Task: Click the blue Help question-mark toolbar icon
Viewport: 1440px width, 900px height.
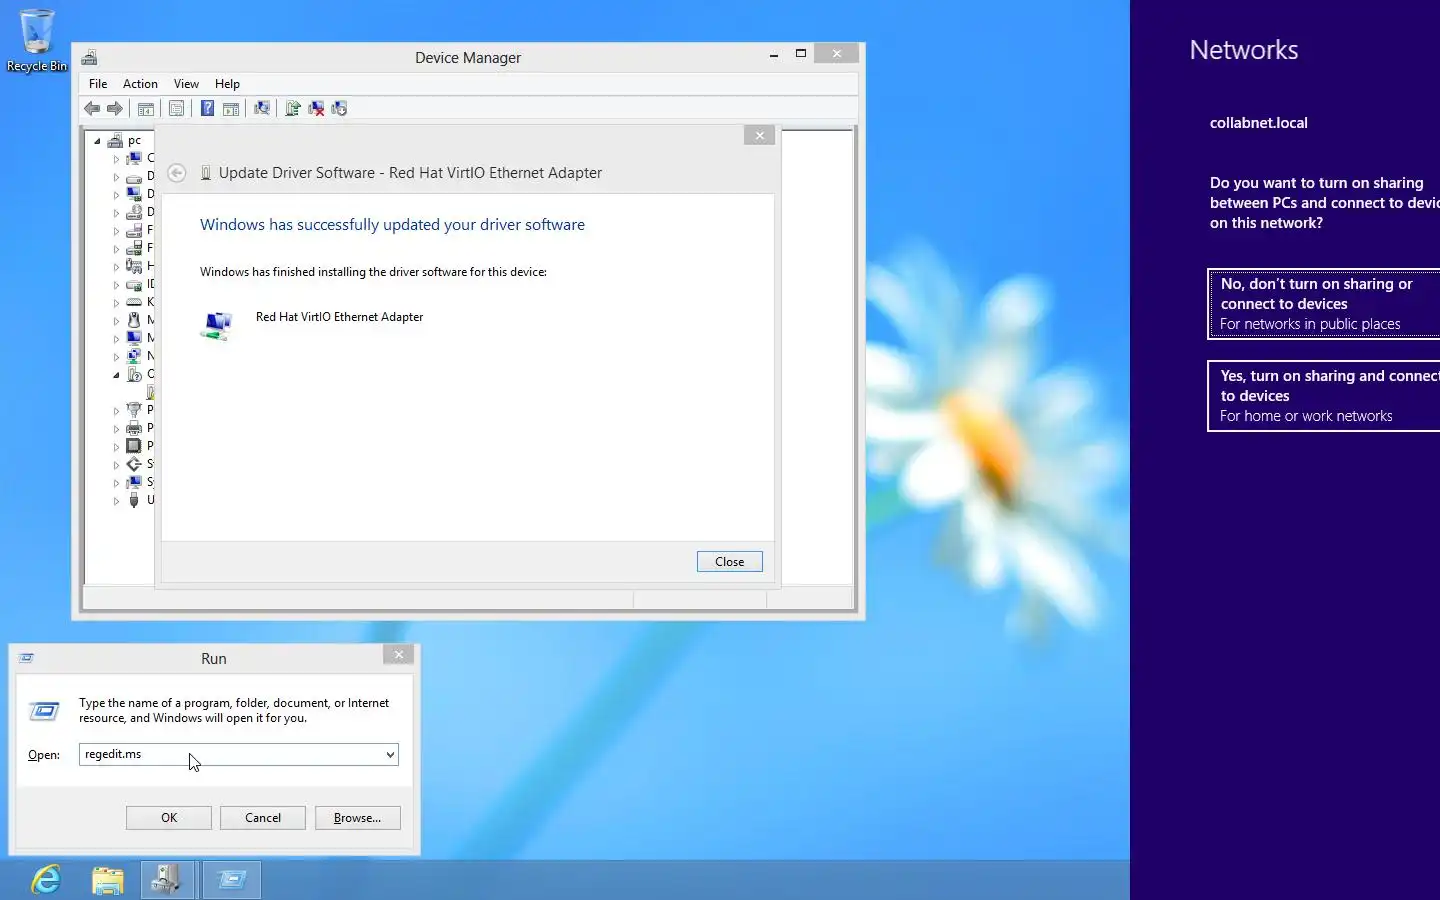Action: click(207, 108)
